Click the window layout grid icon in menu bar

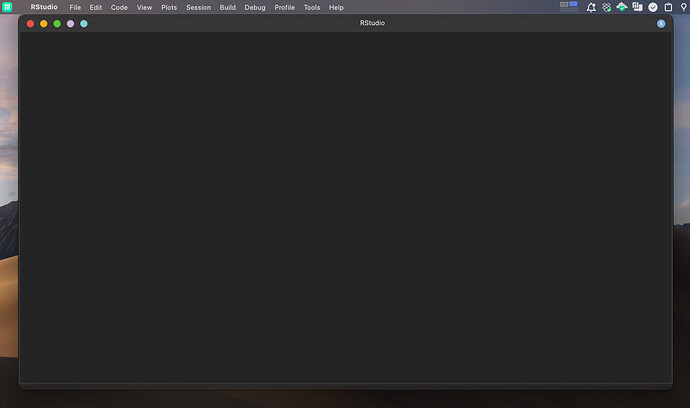tap(569, 6)
